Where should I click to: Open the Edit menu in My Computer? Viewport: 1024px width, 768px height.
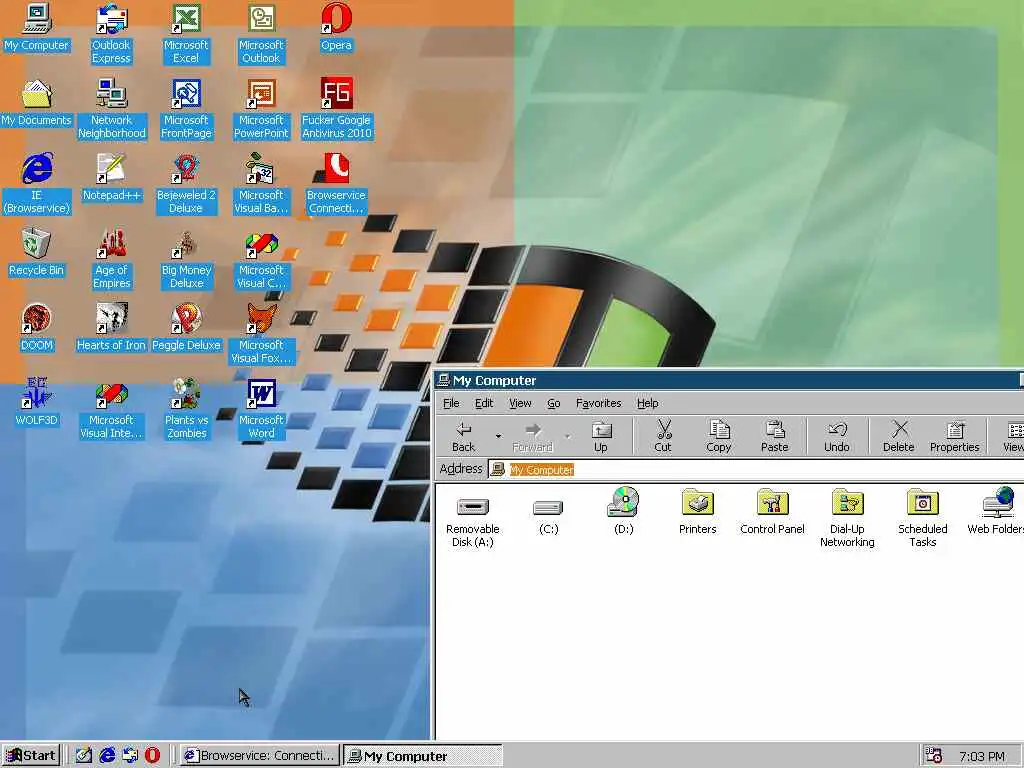[x=484, y=403]
